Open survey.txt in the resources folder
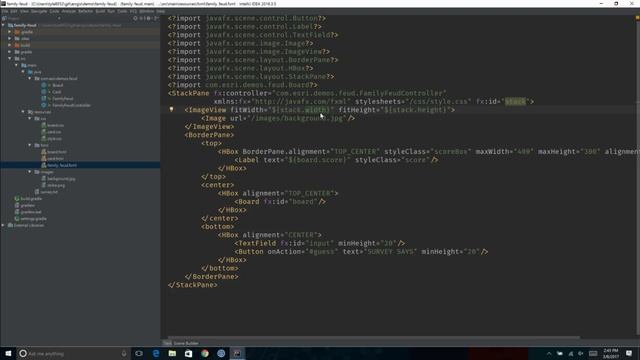The image size is (640, 360). (x=49, y=192)
